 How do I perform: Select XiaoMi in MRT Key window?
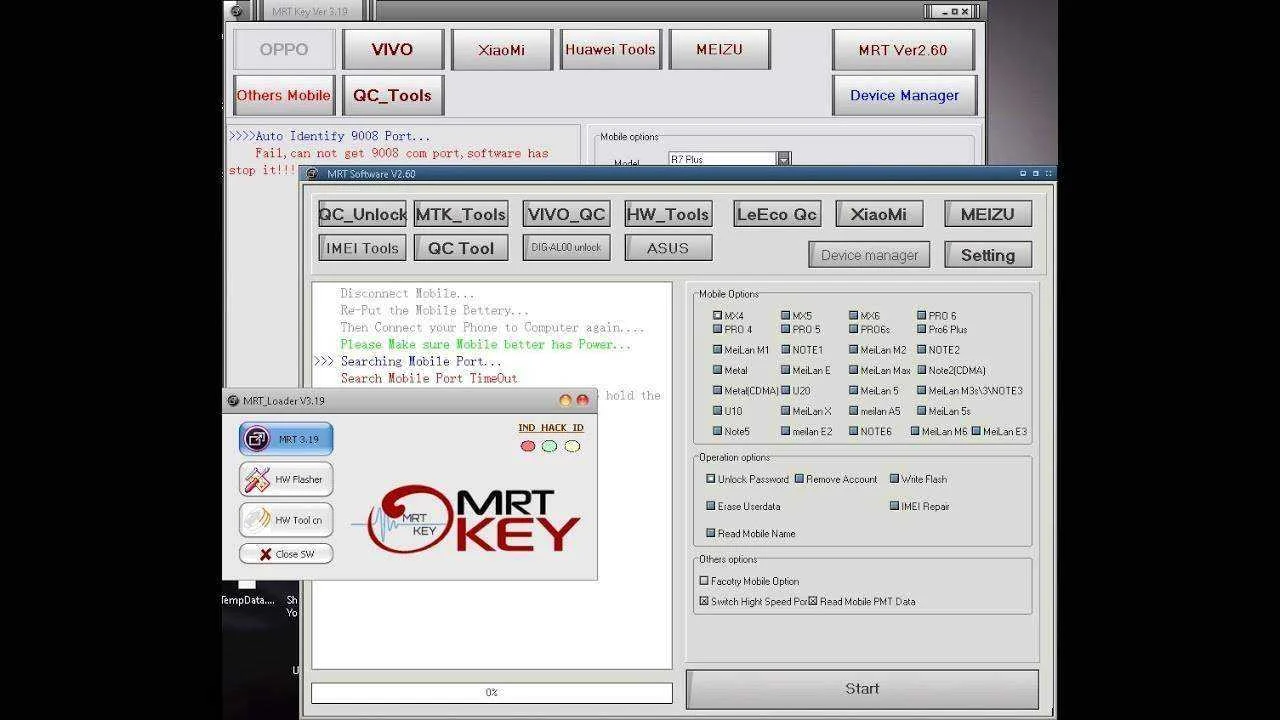click(x=501, y=49)
